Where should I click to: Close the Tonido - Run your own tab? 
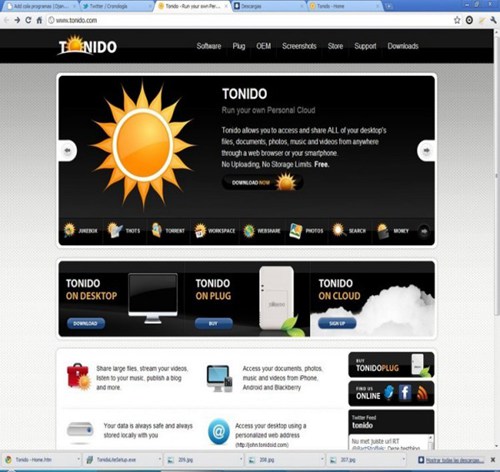[226, 6]
